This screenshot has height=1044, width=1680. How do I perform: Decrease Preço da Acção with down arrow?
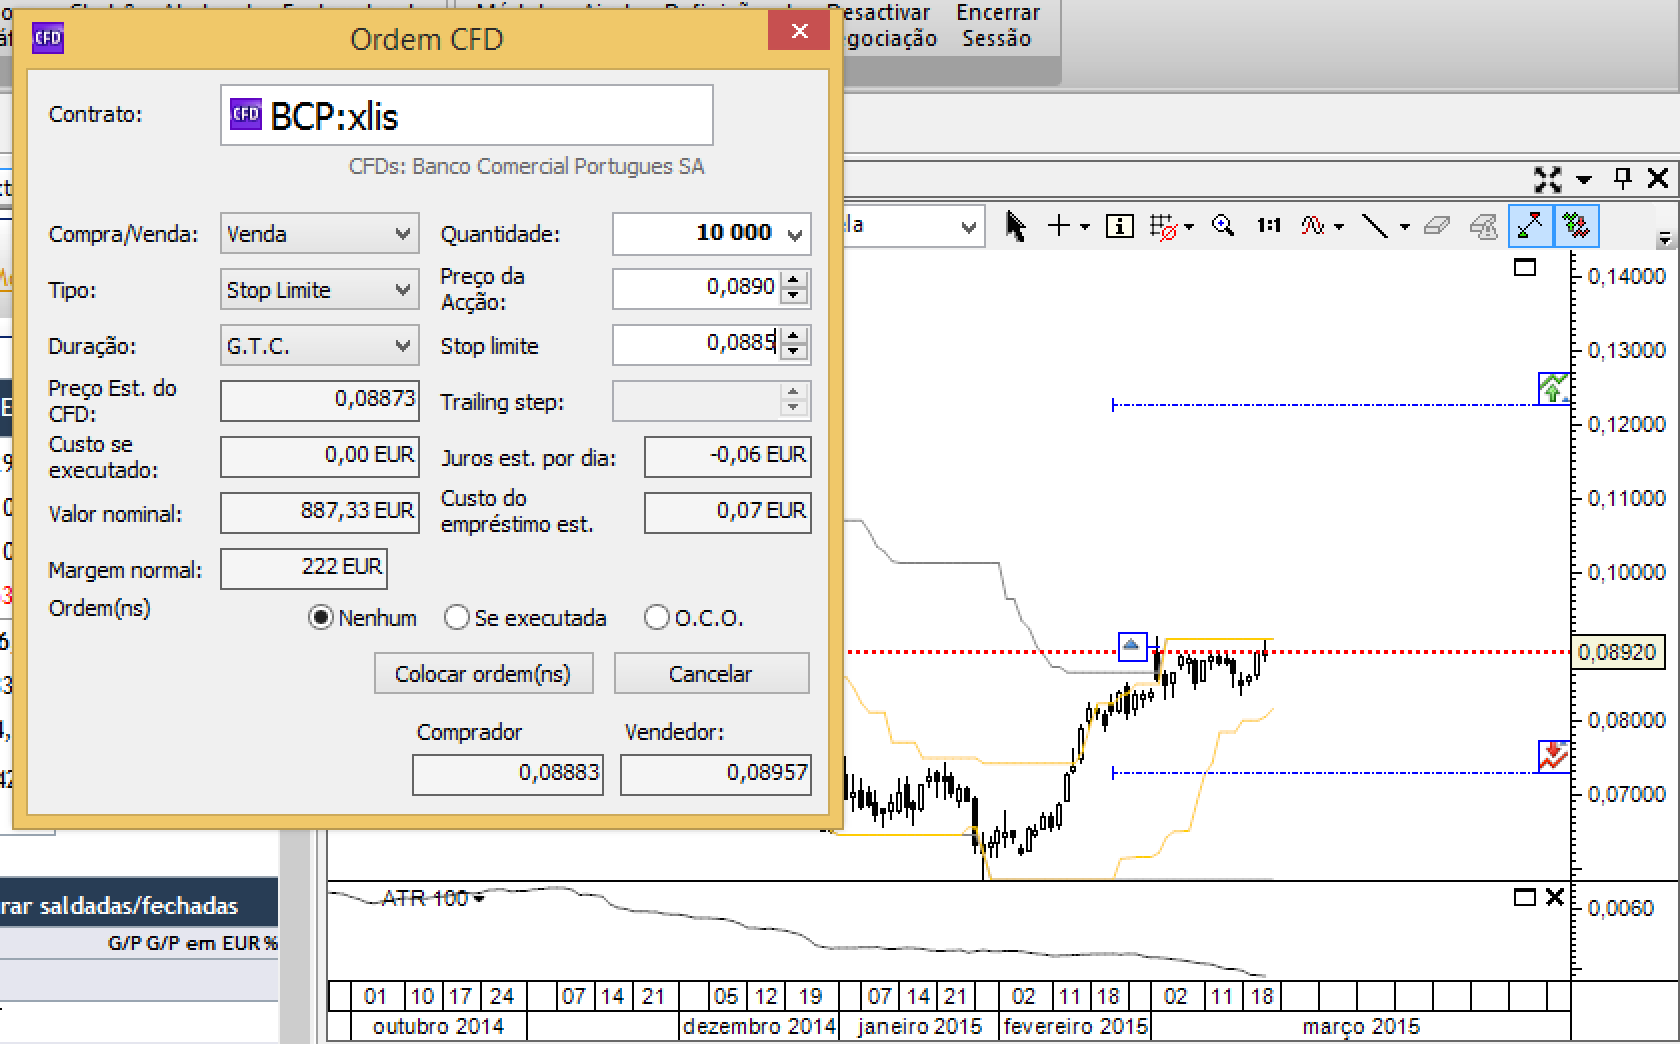coord(794,296)
